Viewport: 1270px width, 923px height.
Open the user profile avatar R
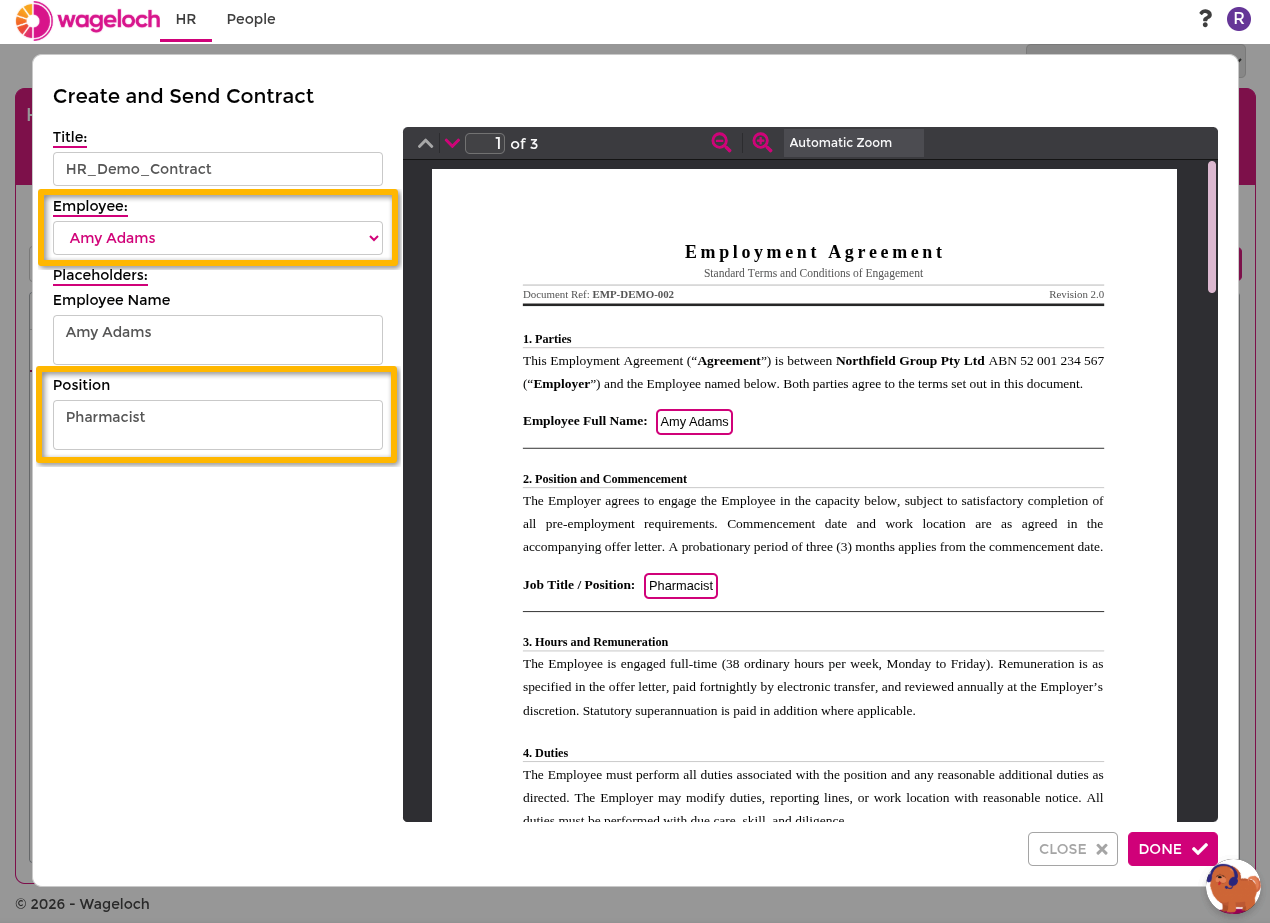point(1239,18)
